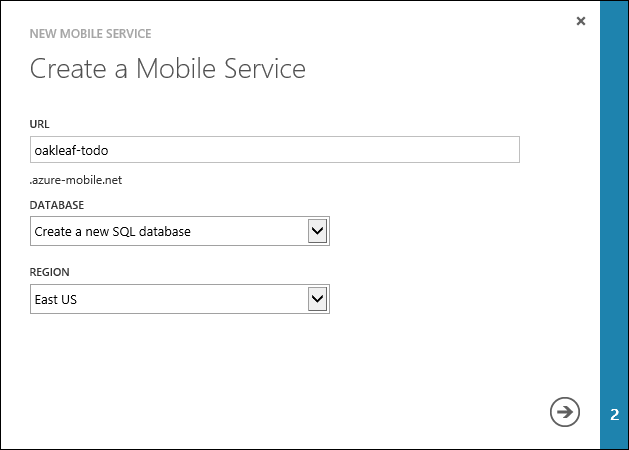The image size is (629, 450).
Task: Expand the Region dropdown arrow
Action: point(318,298)
